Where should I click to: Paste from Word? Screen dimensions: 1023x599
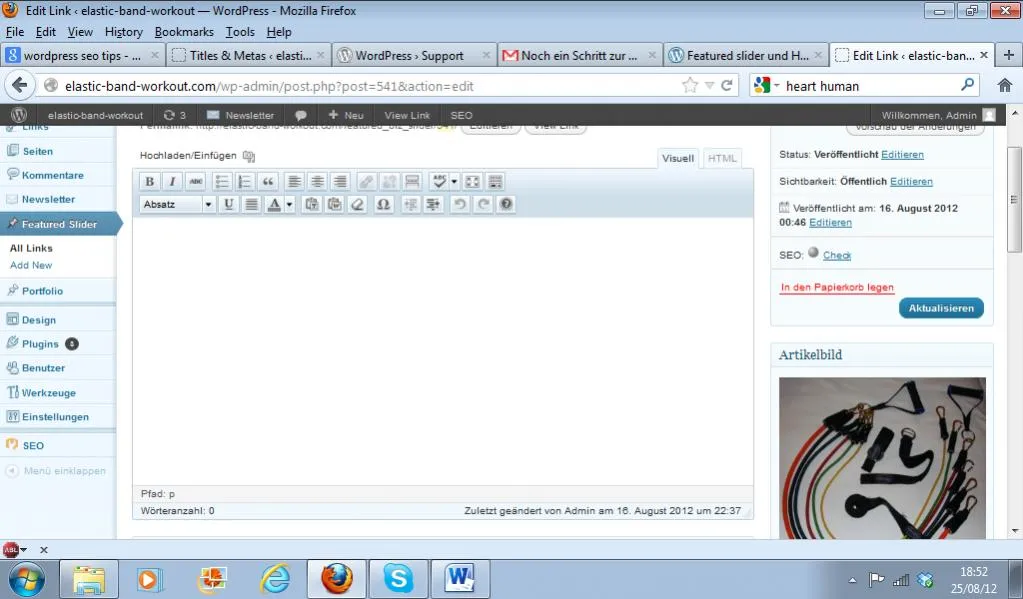click(x=335, y=204)
